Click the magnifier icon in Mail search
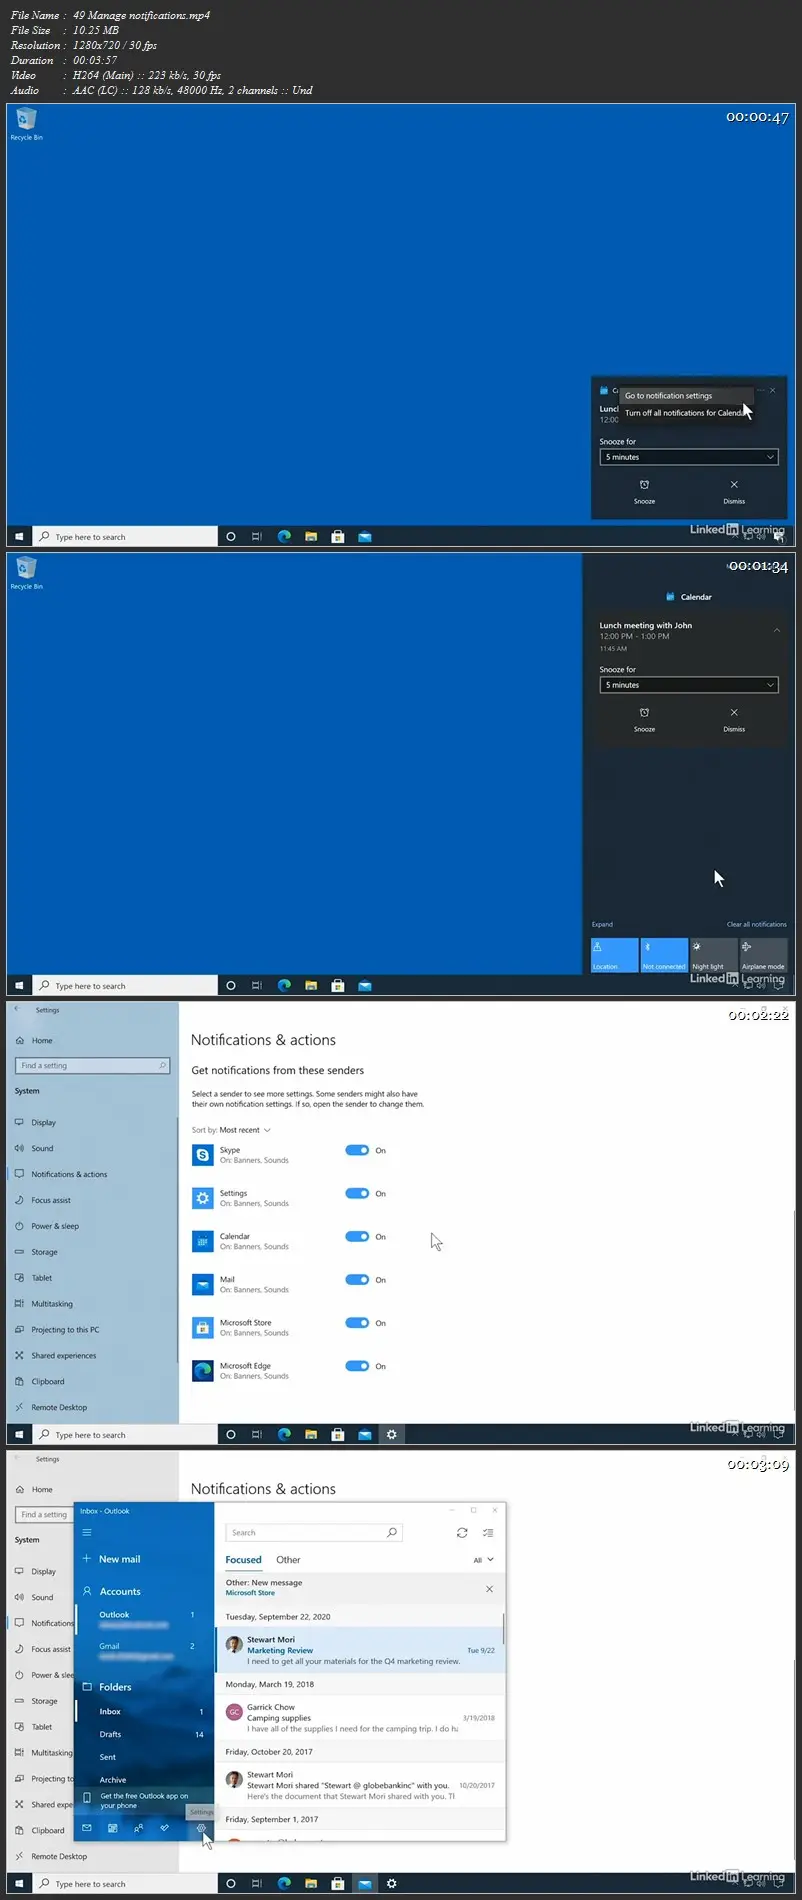This screenshot has height=1900, width=802. click(392, 1532)
